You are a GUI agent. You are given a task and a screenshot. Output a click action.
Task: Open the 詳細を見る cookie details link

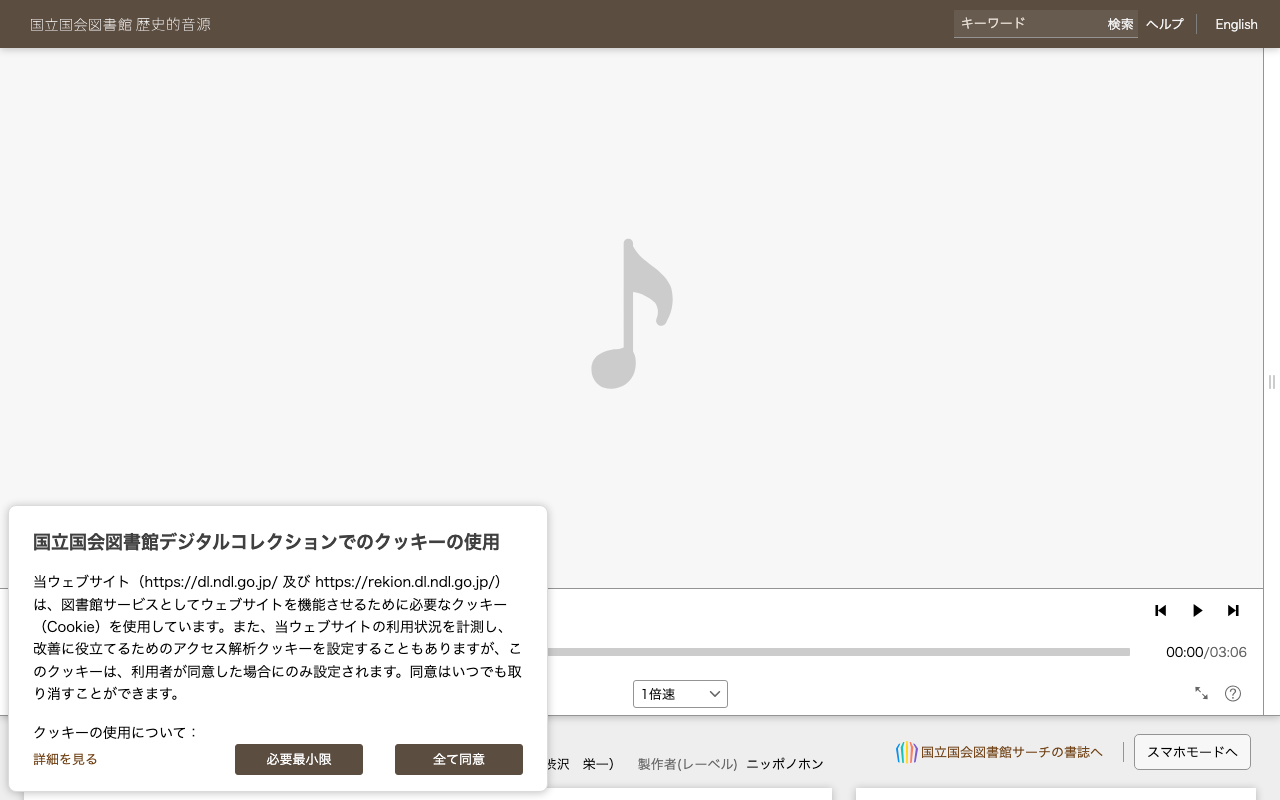point(65,759)
